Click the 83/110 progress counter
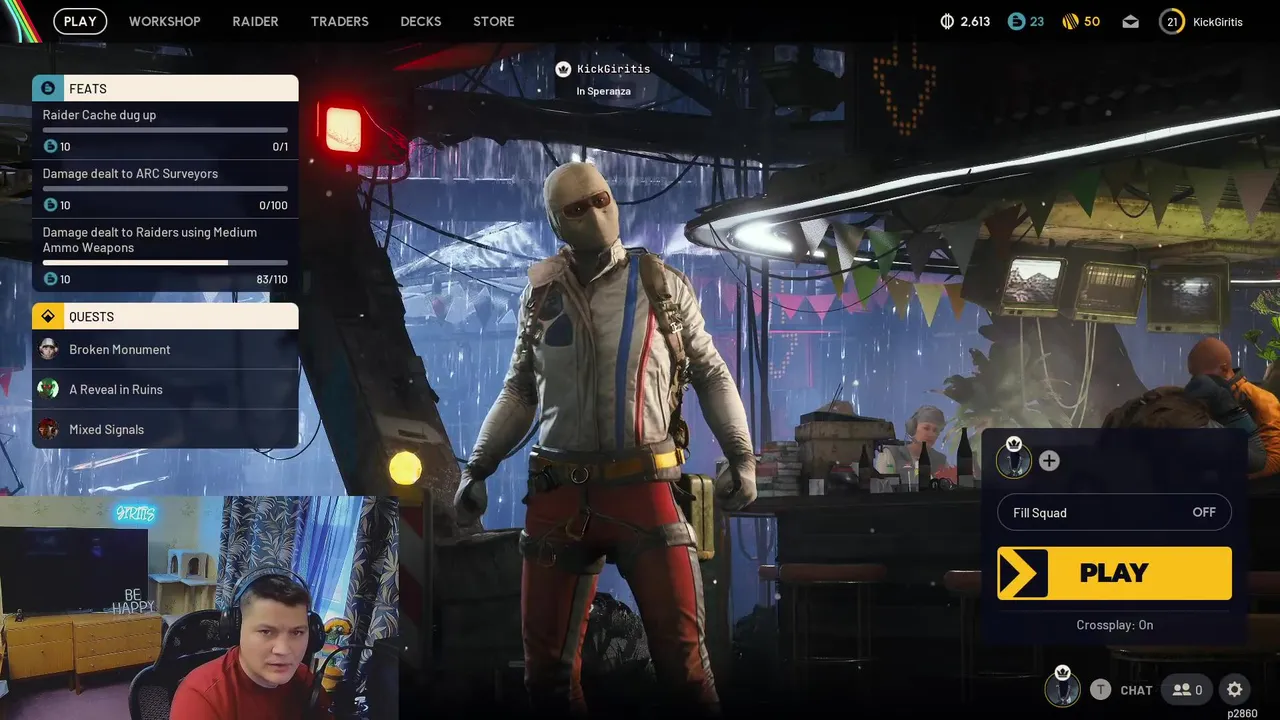1280x720 pixels. [x=272, y=280]
